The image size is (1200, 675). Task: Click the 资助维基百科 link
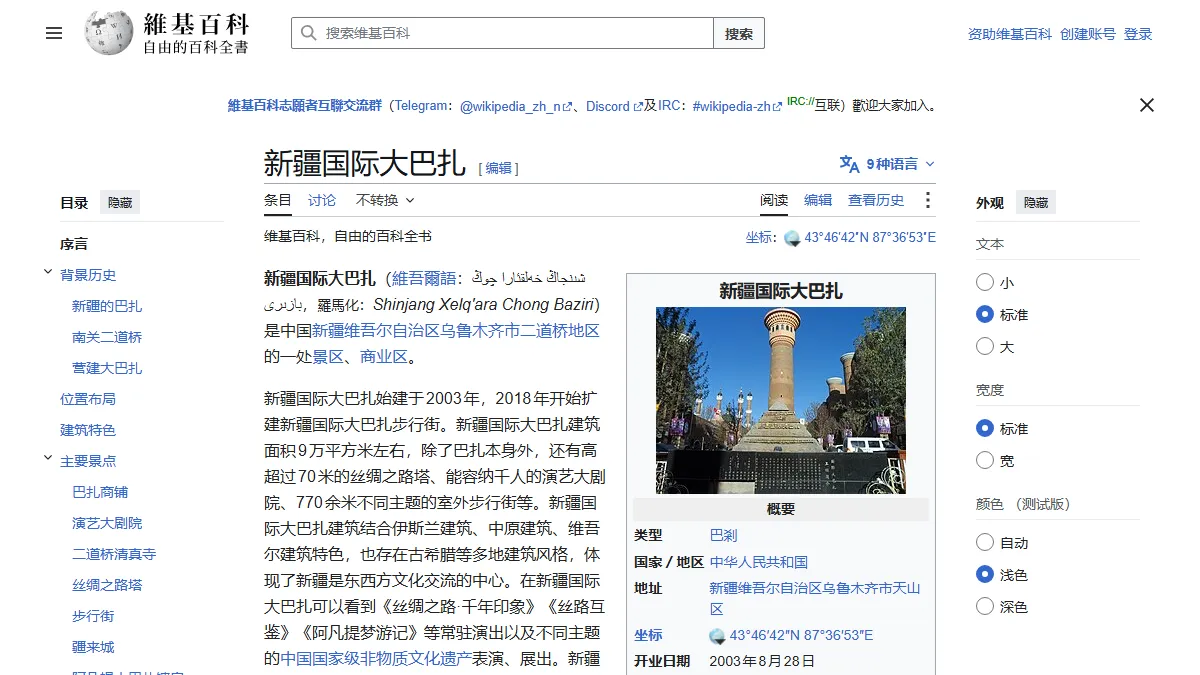pos(1010,34)
